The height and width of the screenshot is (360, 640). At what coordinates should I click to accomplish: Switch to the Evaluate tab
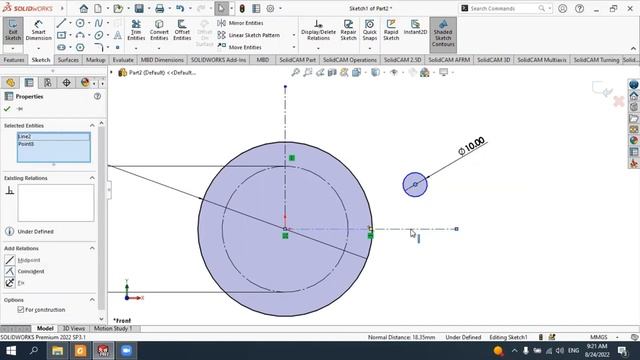click(x=123, y=60)
